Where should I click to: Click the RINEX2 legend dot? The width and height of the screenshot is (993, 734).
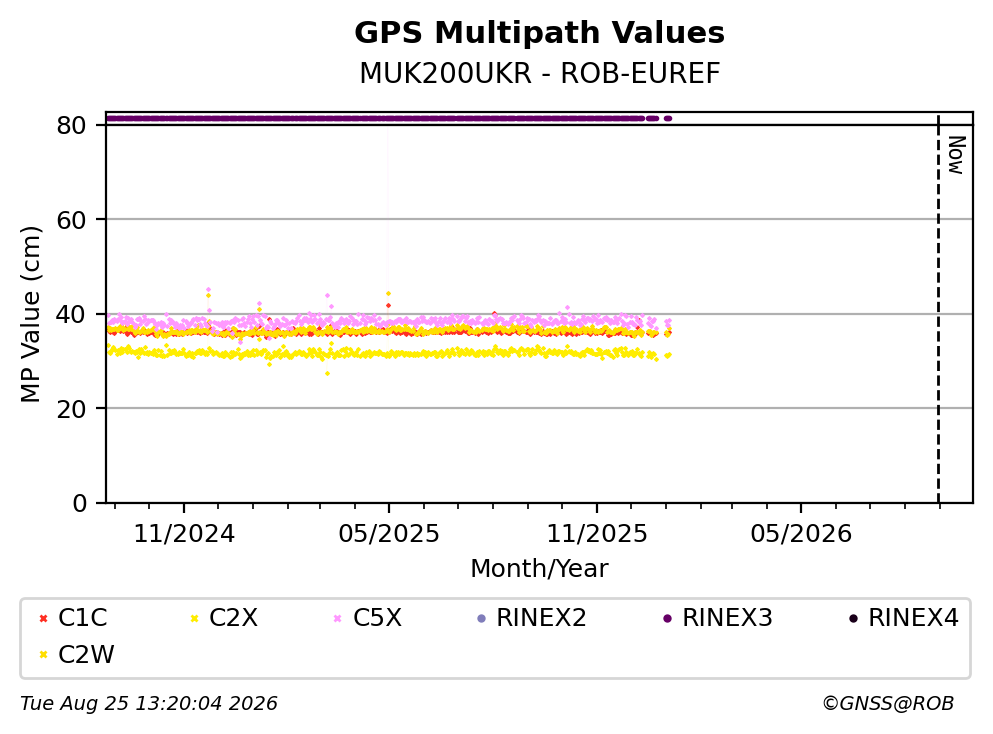[481, 618]
